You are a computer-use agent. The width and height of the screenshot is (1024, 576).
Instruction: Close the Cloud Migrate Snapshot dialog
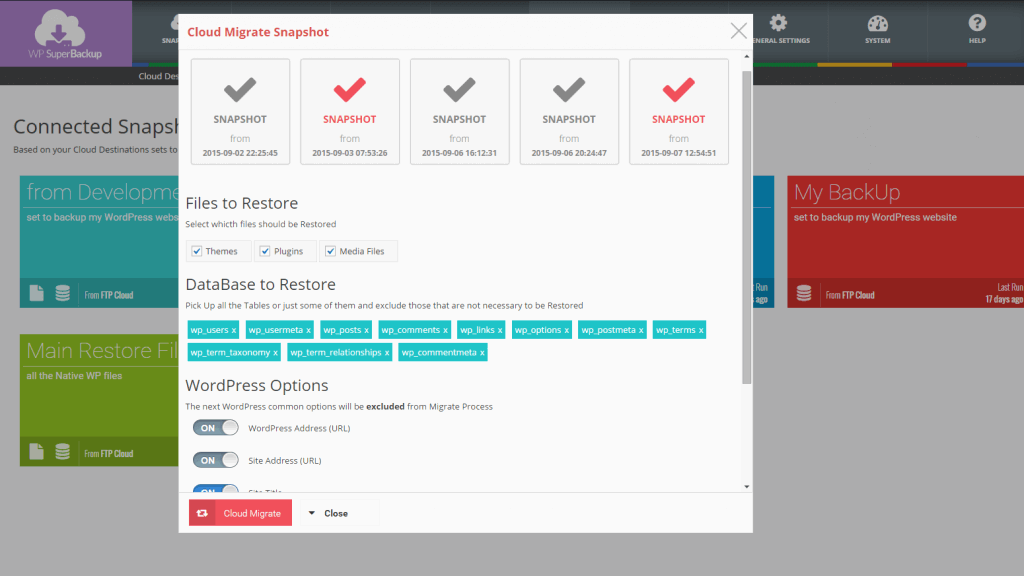click(x=739, y=31)
